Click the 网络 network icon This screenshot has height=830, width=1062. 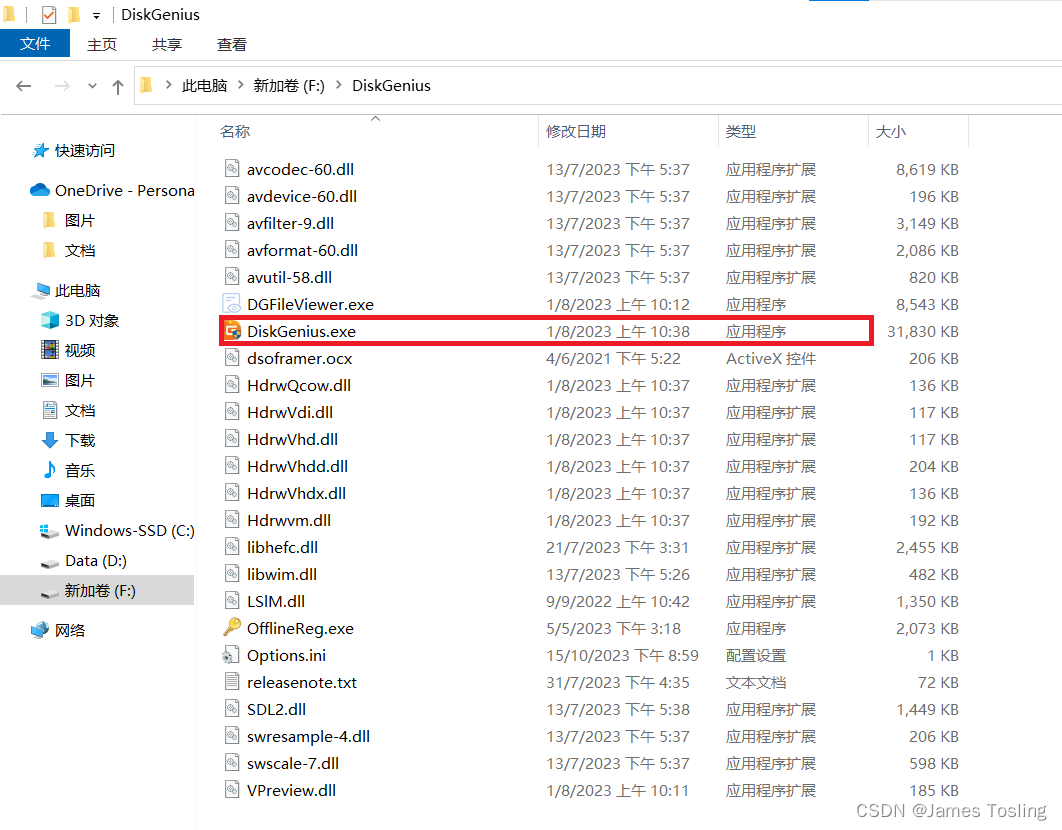pos(40,630)
